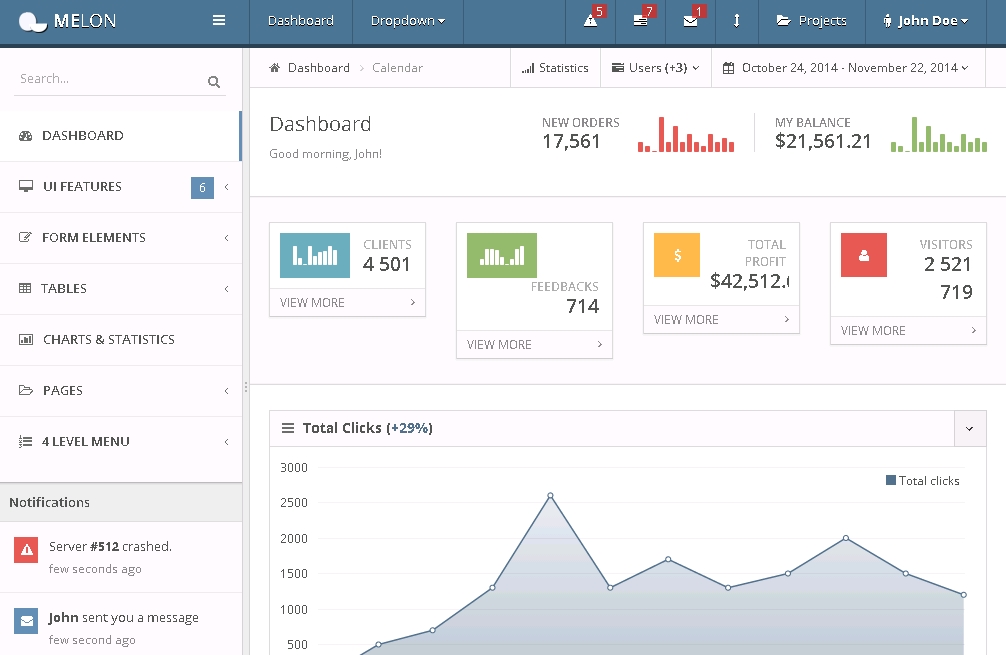The height and width of the screenshot is (655, 1006).
Task: Click the vertical arrows icon in top bar
Action: point(737,21)
